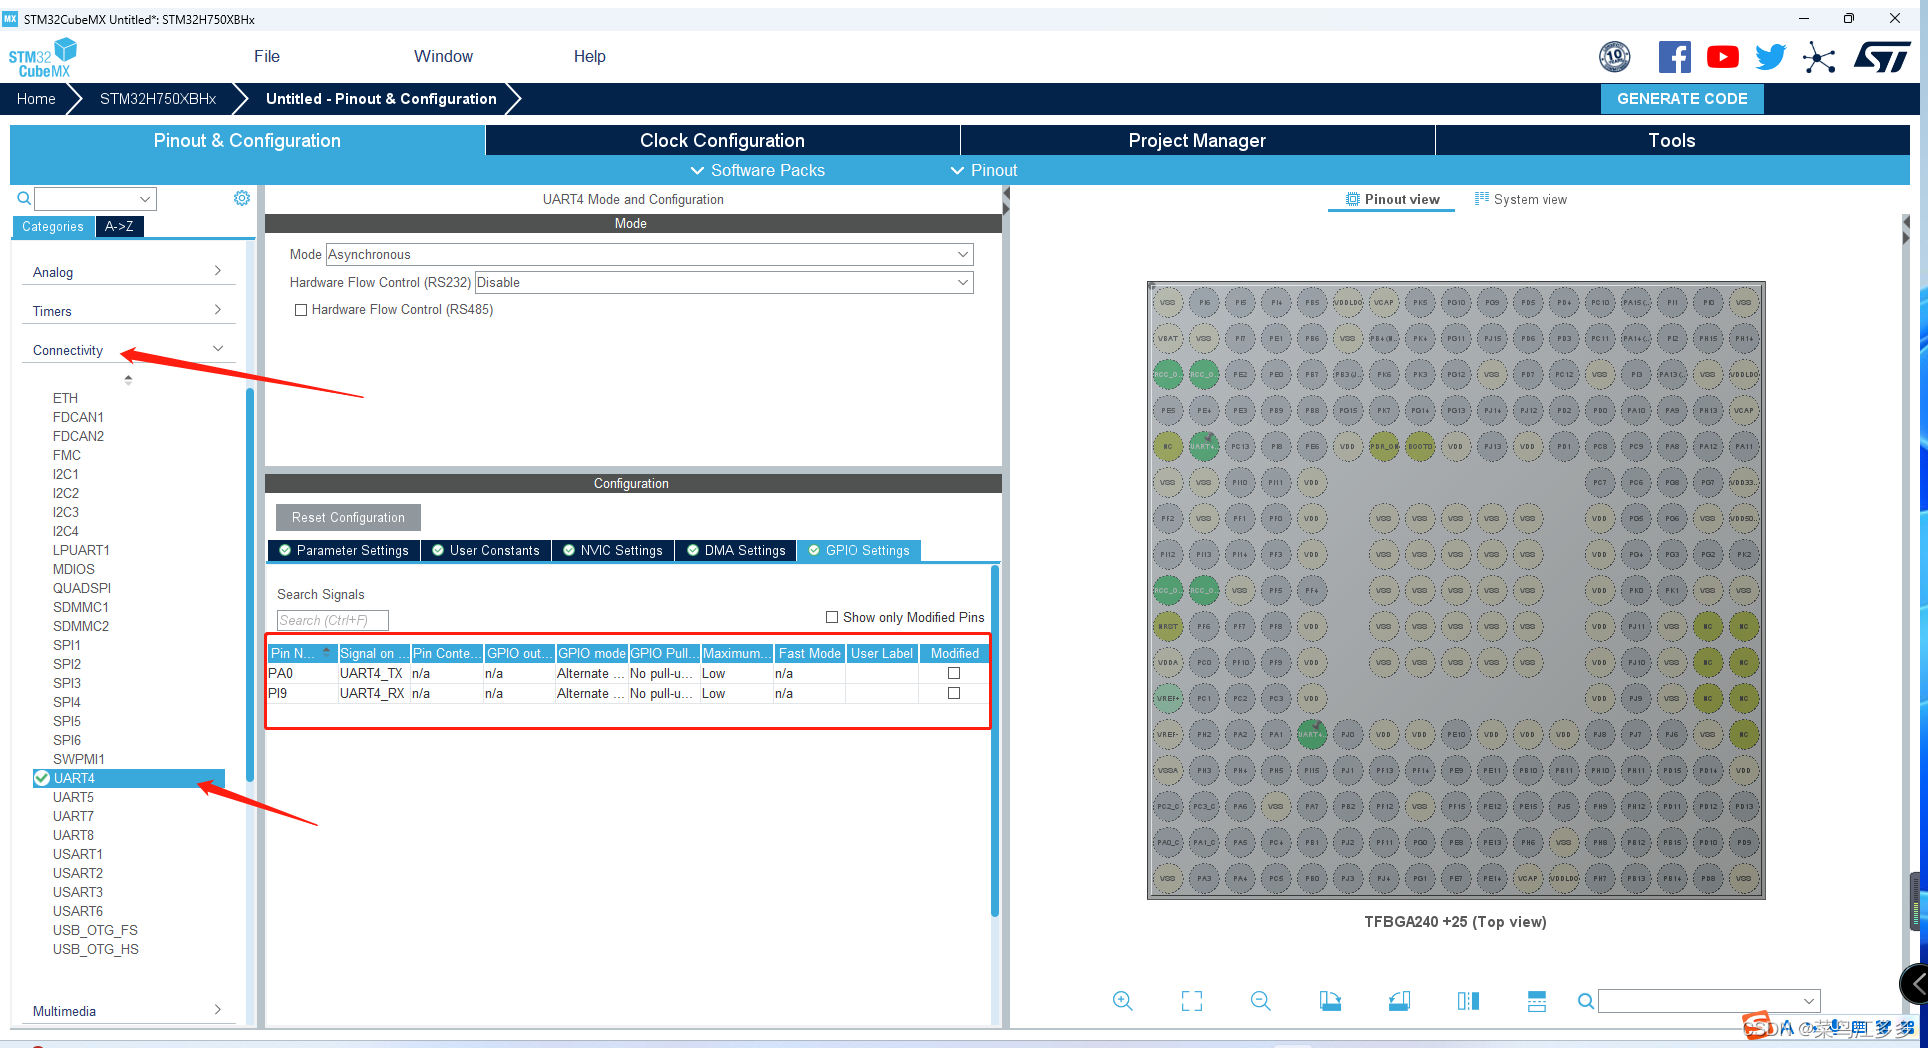Check the Modified box for PI9

click(x=954, y=693)
